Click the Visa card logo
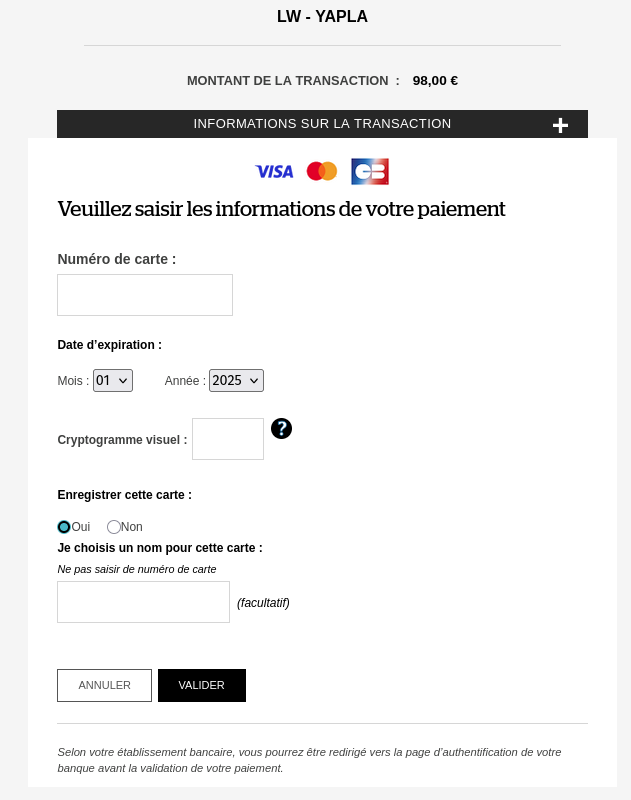This screenshot has width=631, height=800. click(x=274, y=171)
